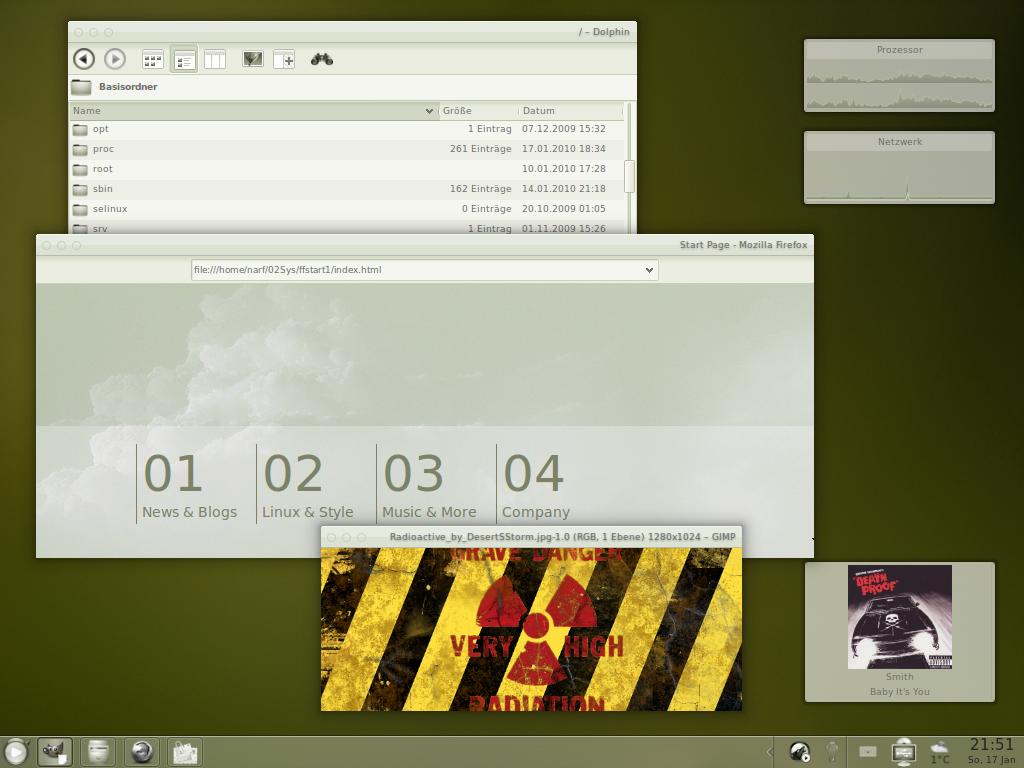Click the '162 Einträge' size cell
The height and width of the screenshot is (768, 1024).
481,189
